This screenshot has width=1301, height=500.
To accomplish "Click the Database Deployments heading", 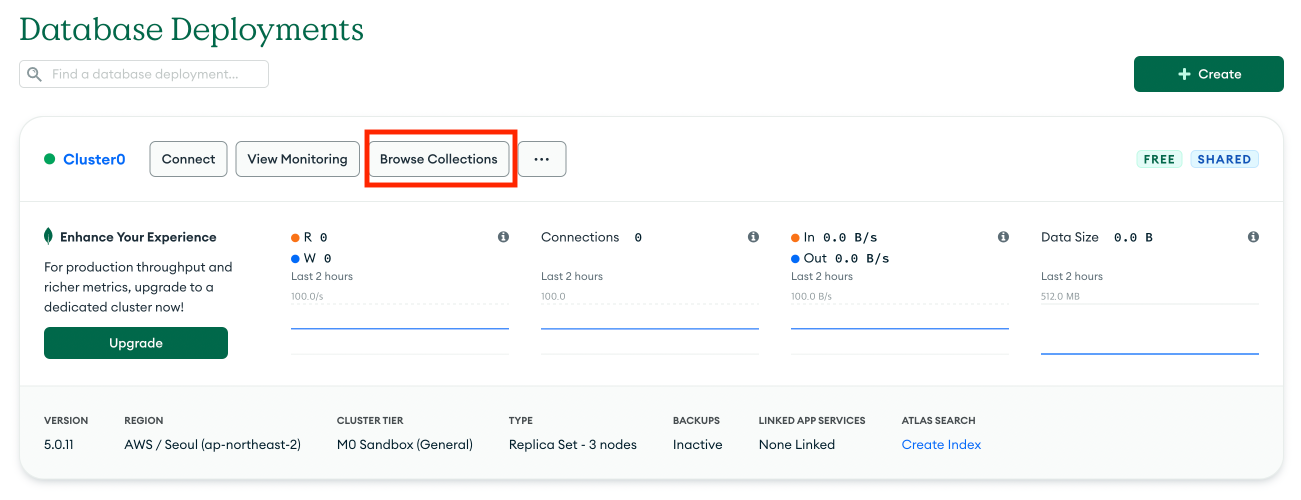I will 192,29.
